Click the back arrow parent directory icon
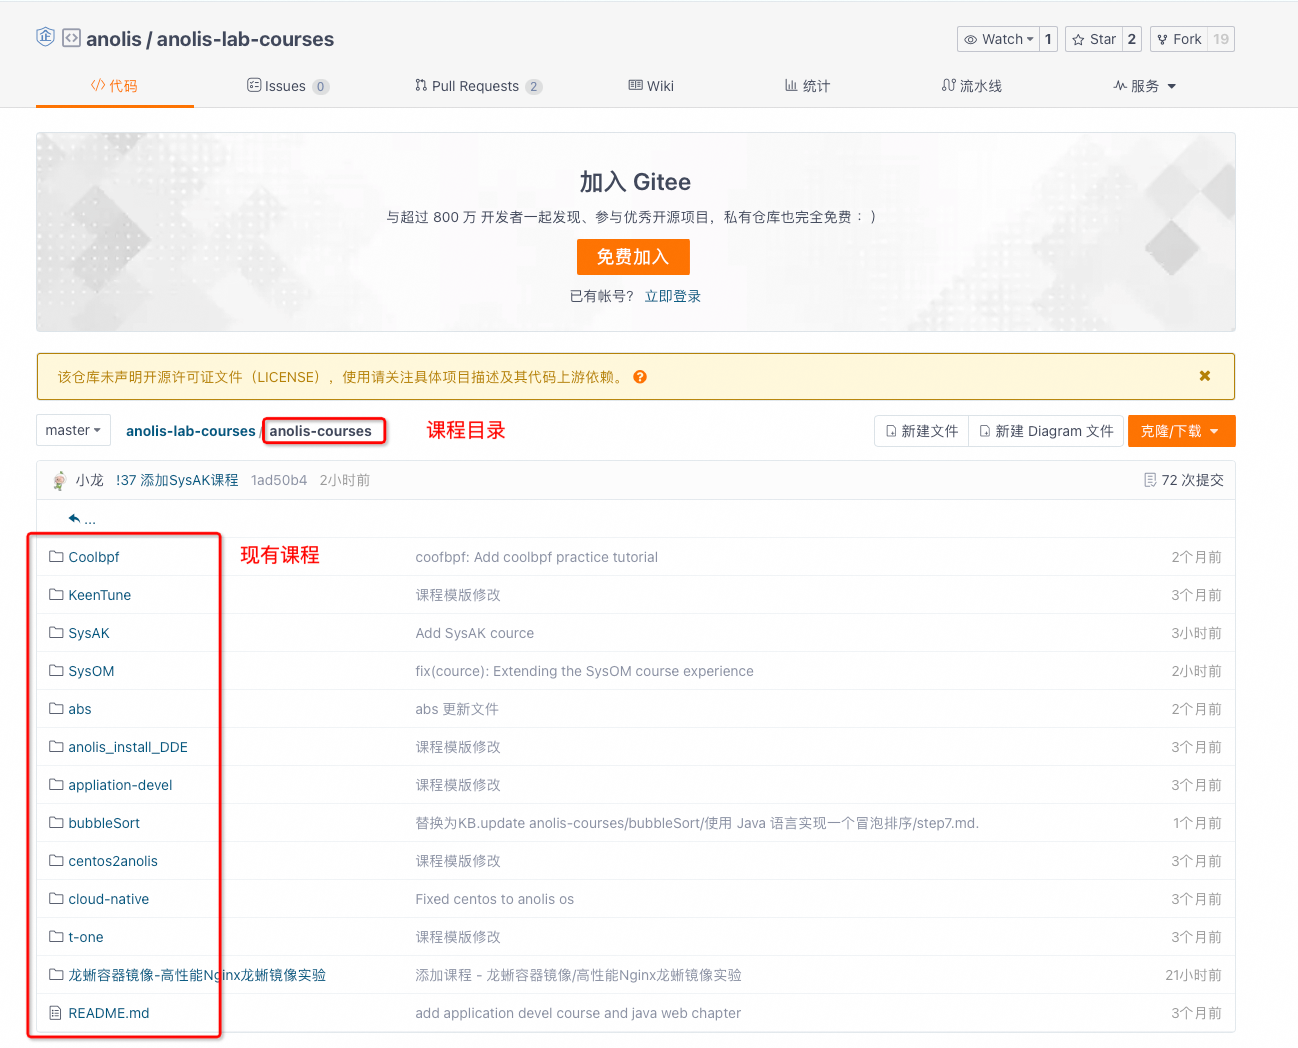The width and height of the screenshot is (1298, 1048). [74, 518]
